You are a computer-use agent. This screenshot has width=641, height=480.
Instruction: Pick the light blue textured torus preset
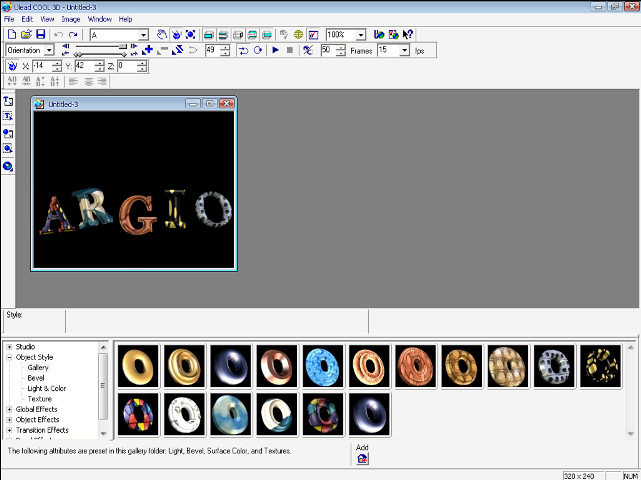click(x=323, y=366)
